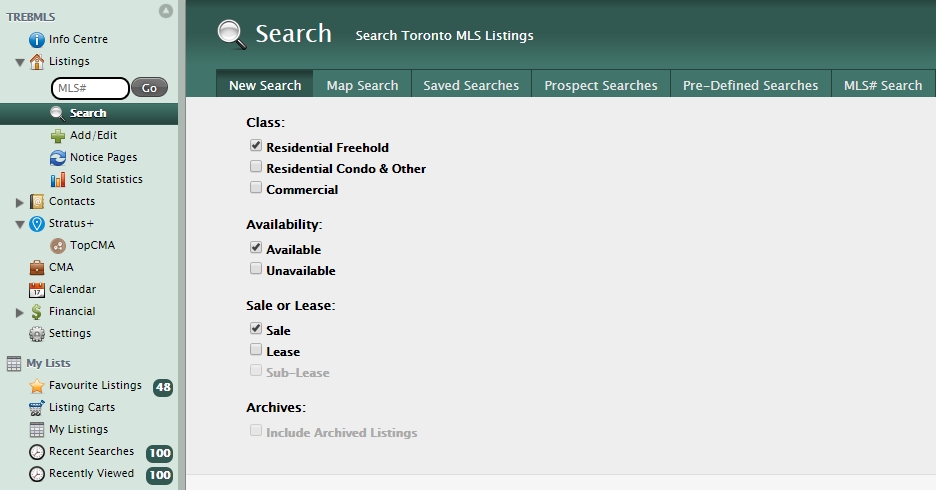Viewport: 936px width, 490px height.
Task: Open the CMA briefcase icon
Action: point(37,268)
